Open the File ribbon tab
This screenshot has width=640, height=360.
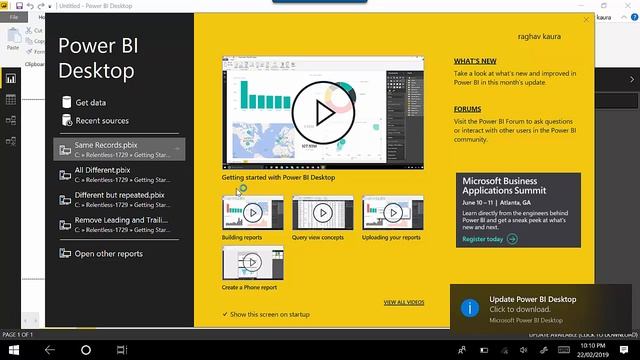14,17
